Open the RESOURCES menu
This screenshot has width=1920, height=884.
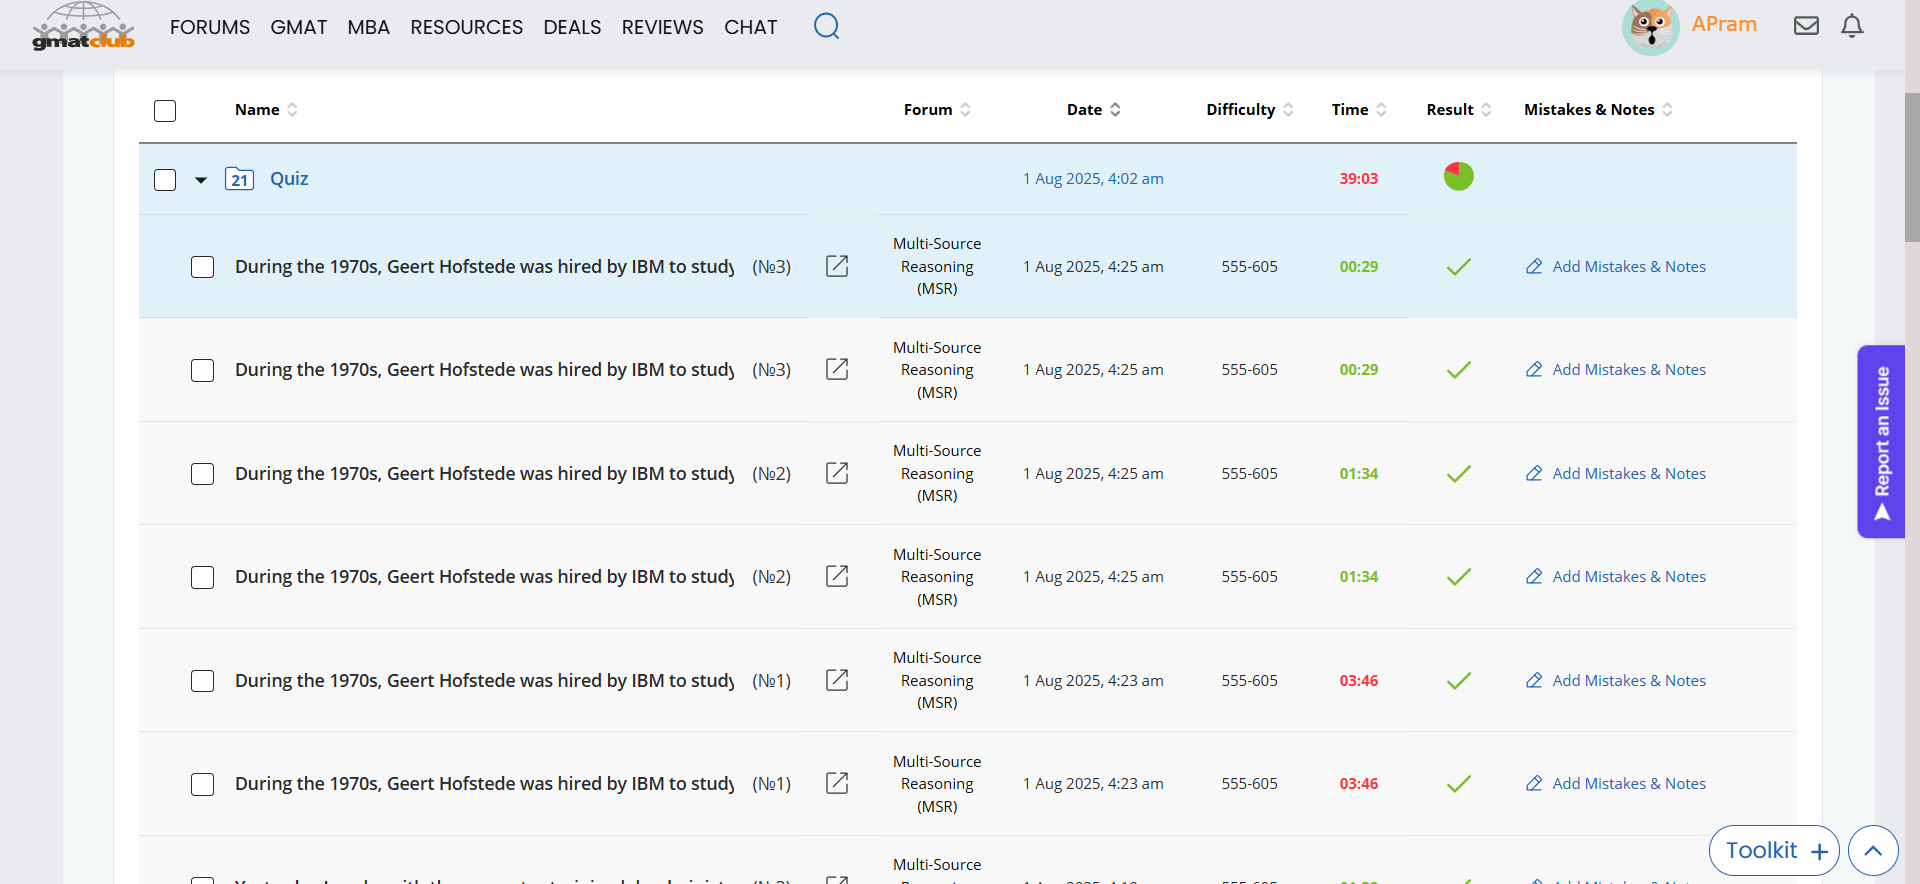tap(466, 27)
